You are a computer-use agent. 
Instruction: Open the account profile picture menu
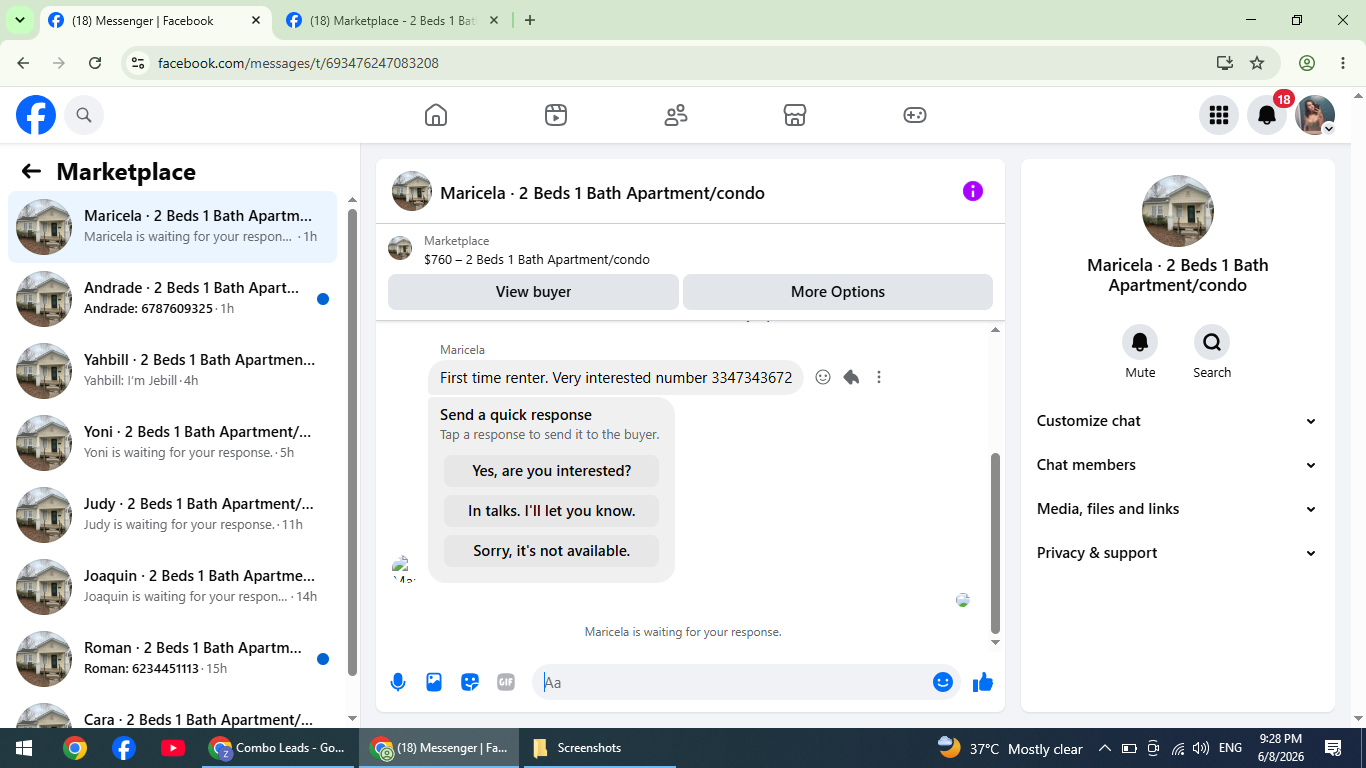click(1315, 115)
